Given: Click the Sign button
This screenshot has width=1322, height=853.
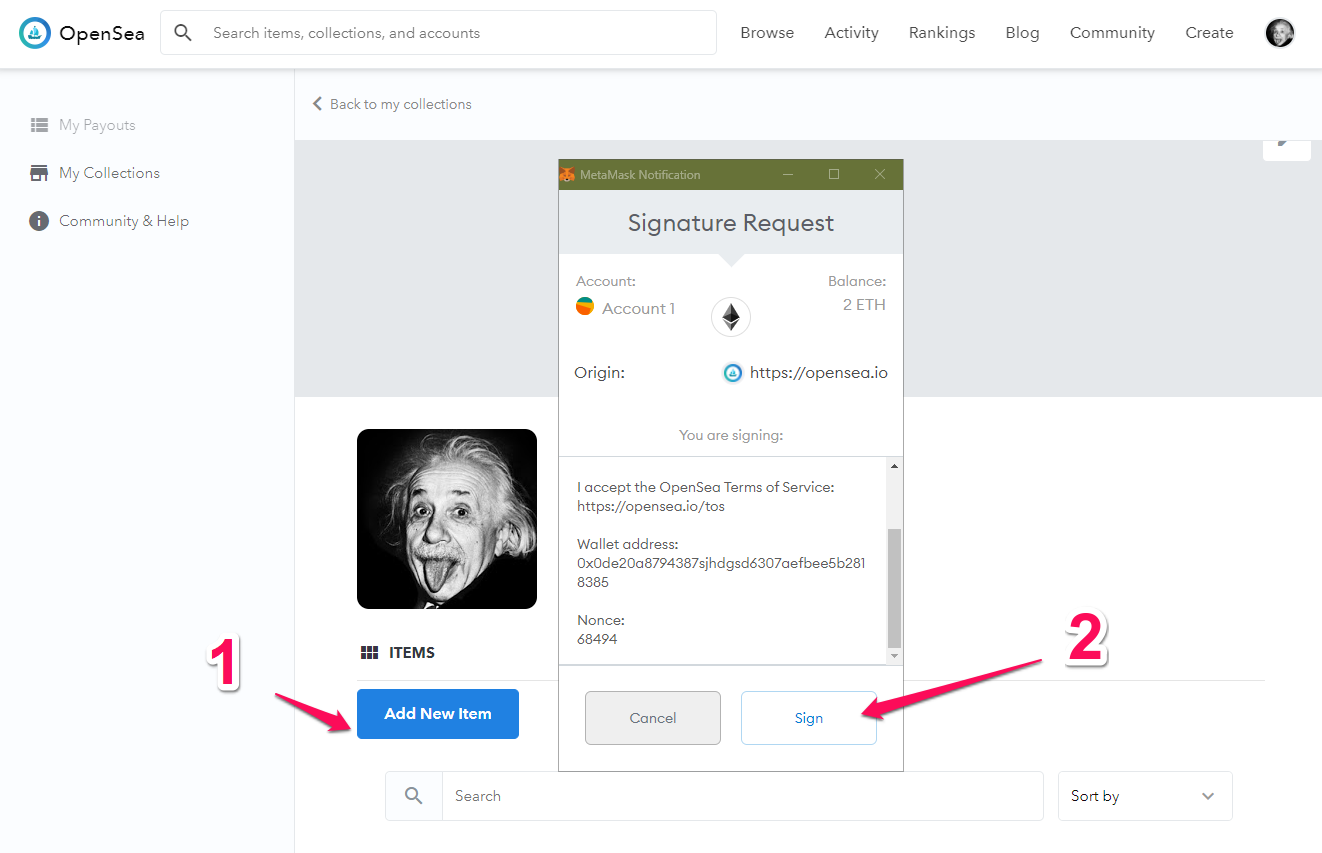Looking at the screenshot, I should coord(809,718).
